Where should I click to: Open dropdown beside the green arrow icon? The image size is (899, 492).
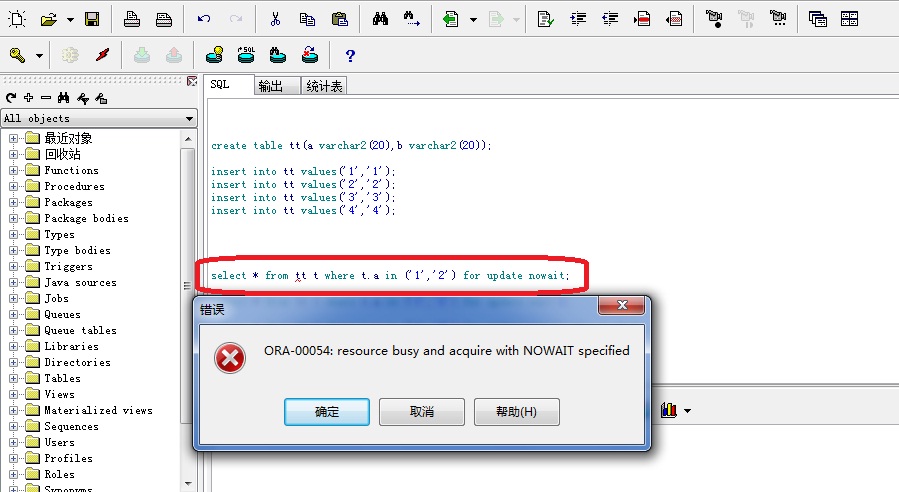tap(473, 20)
